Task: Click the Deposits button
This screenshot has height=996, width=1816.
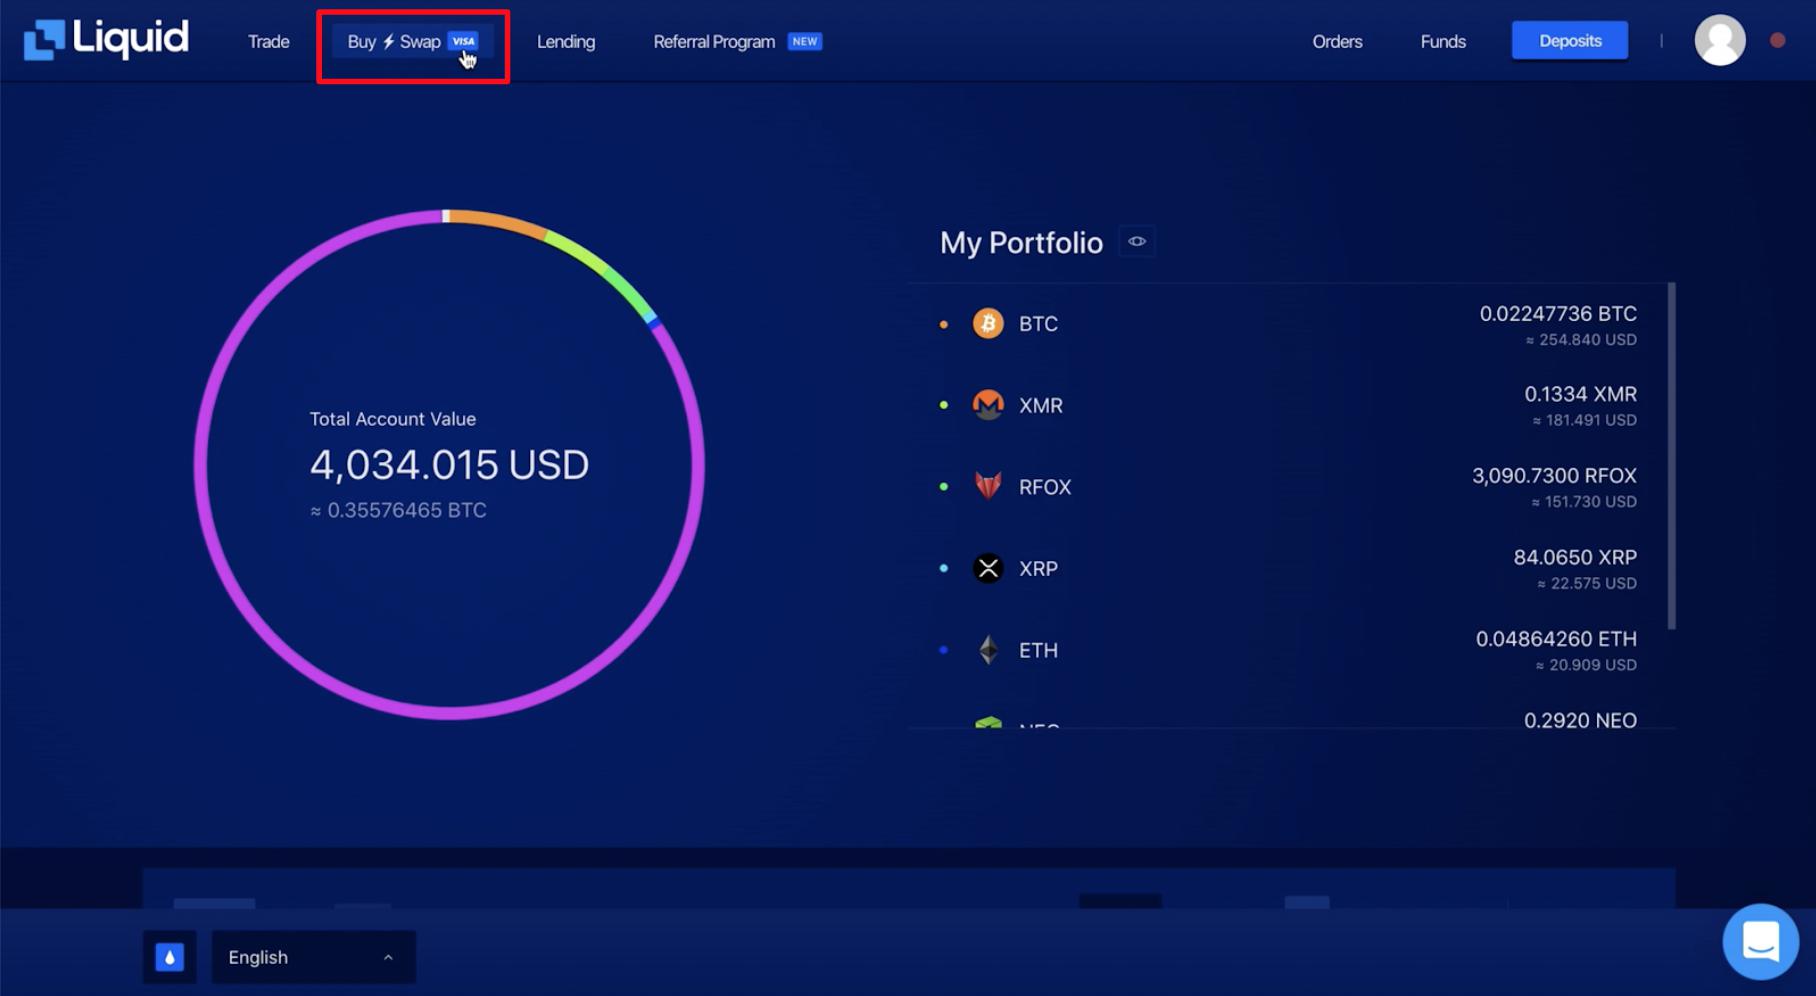Action: click(1570, 41)
